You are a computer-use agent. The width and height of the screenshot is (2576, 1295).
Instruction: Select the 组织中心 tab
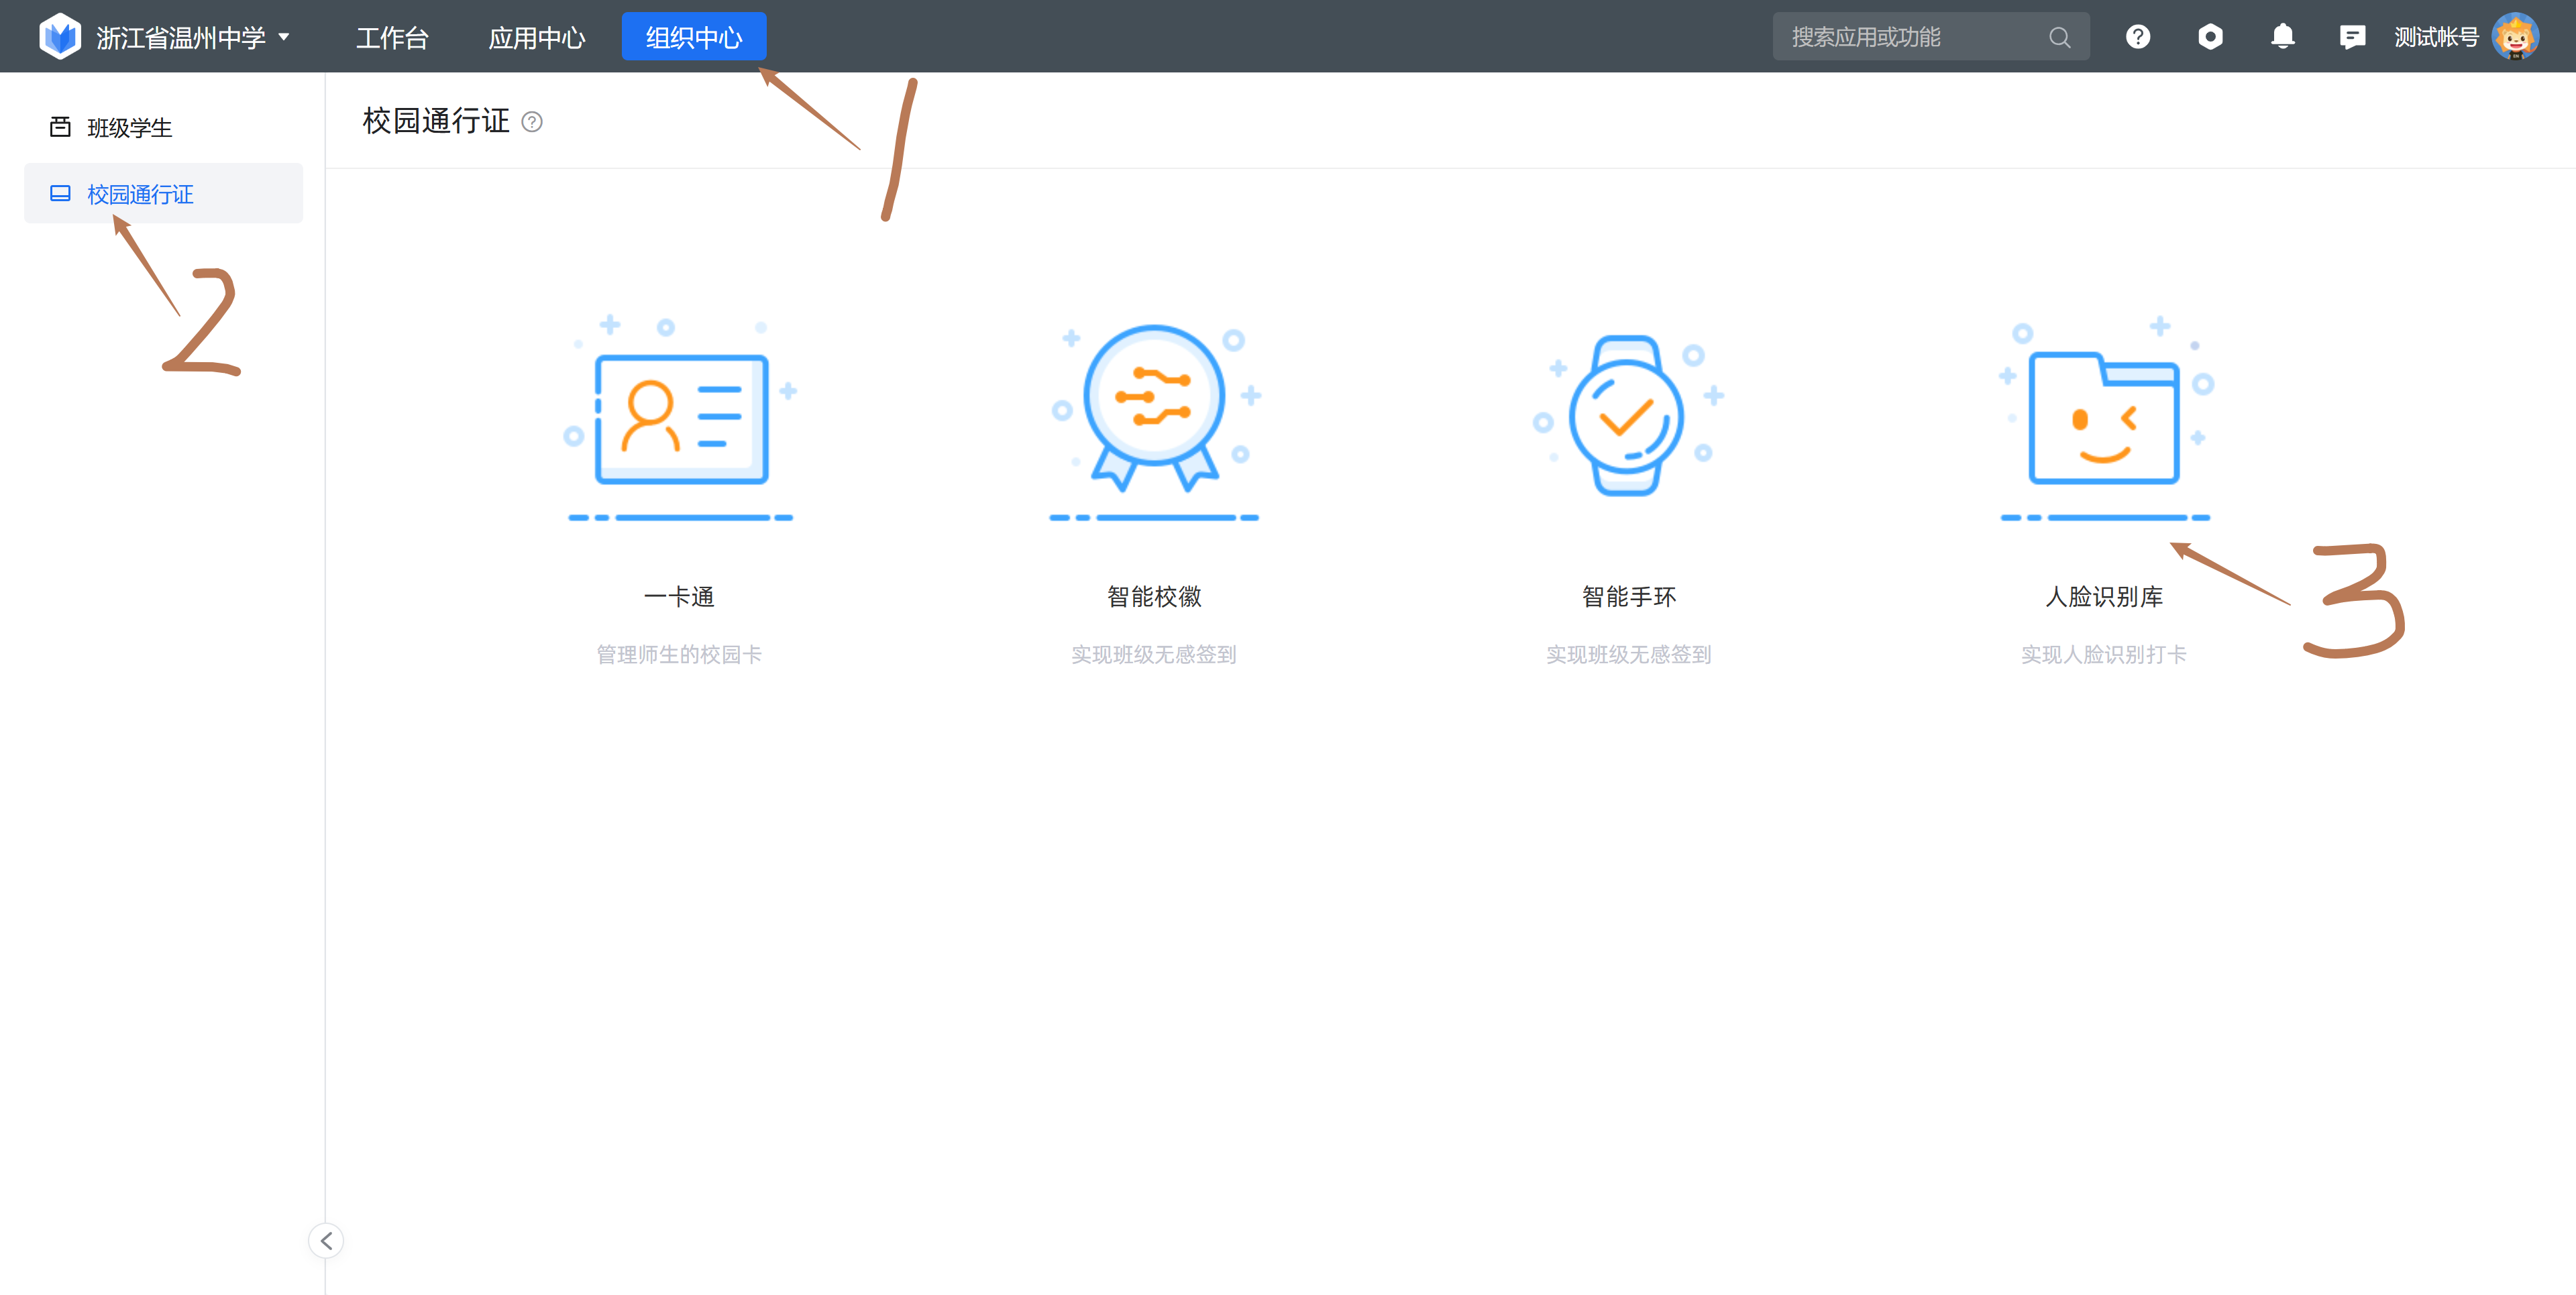pyautogui.click(x=694, y=37)
